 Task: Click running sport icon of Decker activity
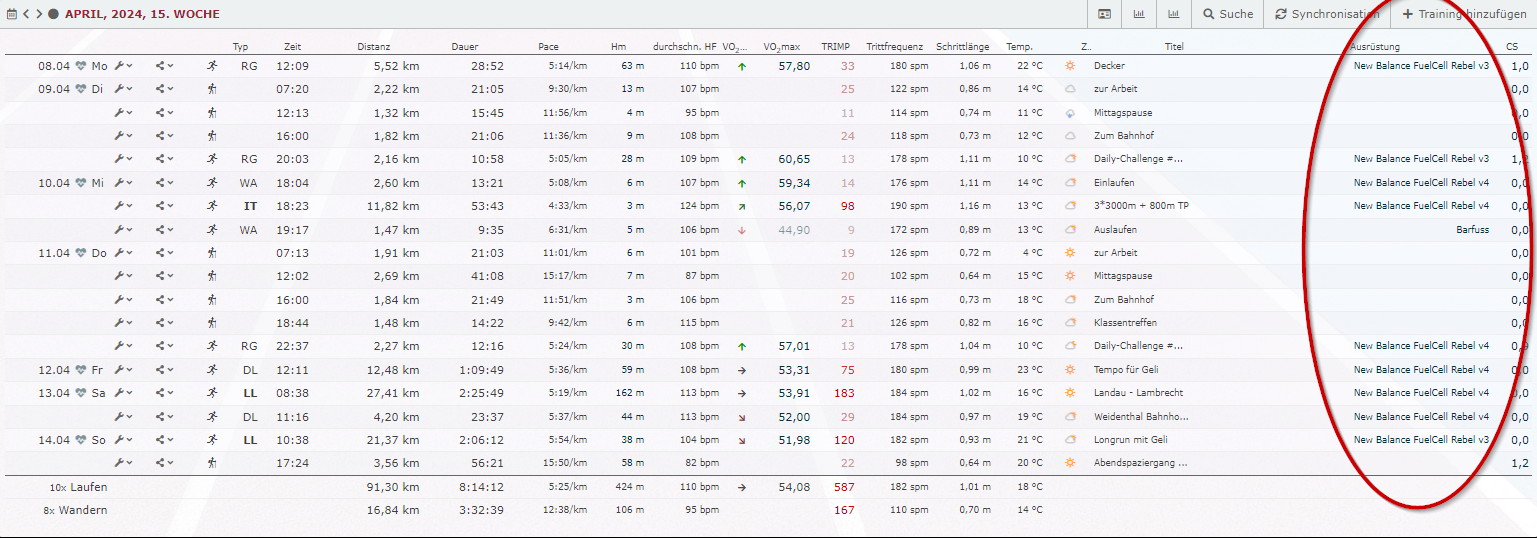click(211, 66)
